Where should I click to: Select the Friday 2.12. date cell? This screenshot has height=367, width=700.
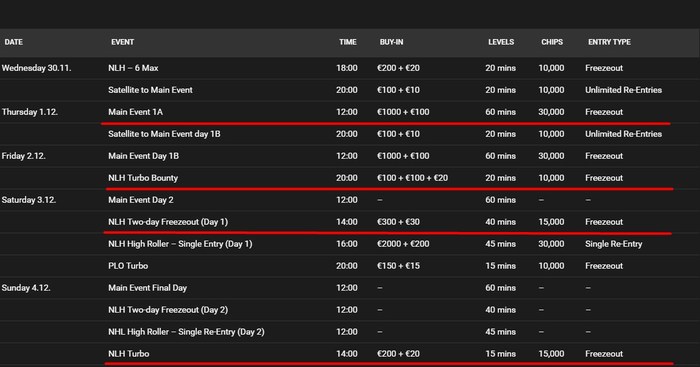click(23, 156)
